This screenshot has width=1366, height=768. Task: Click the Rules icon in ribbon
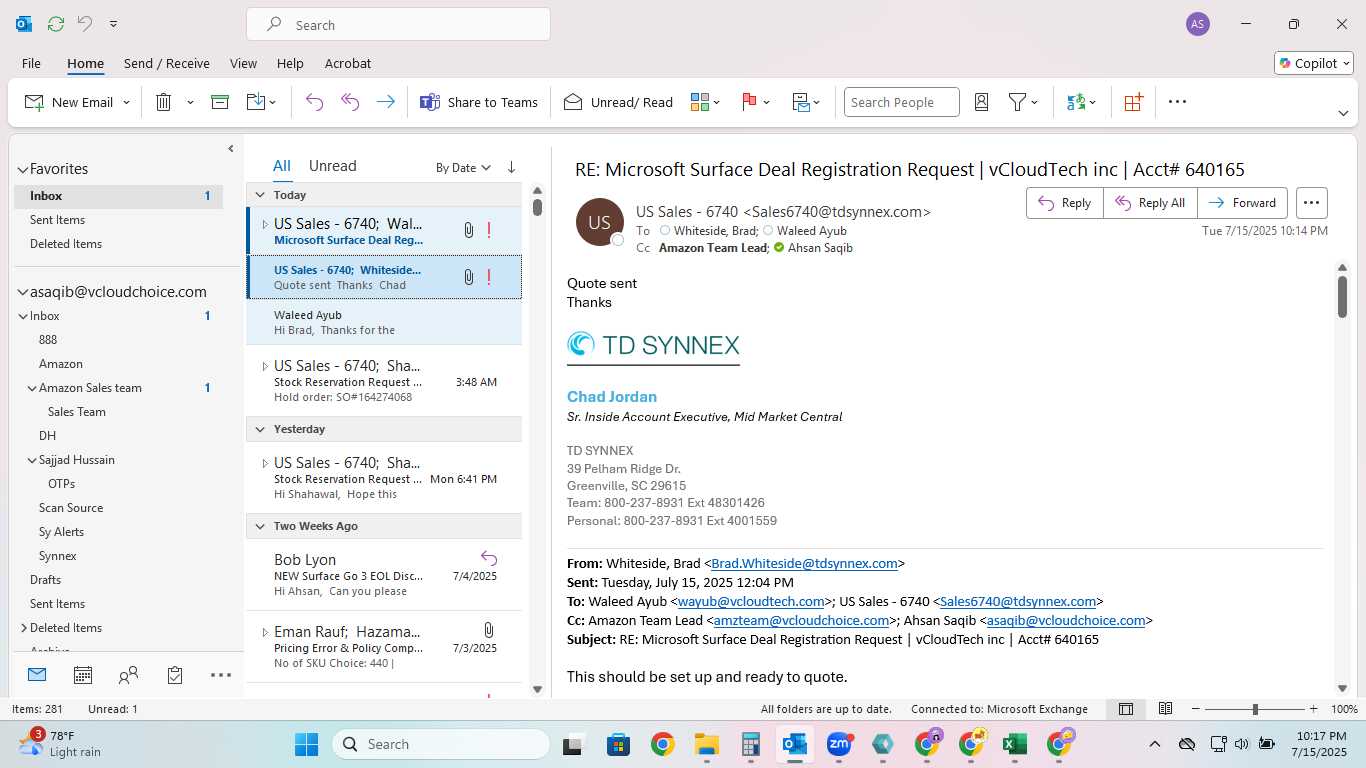point(801,102)
